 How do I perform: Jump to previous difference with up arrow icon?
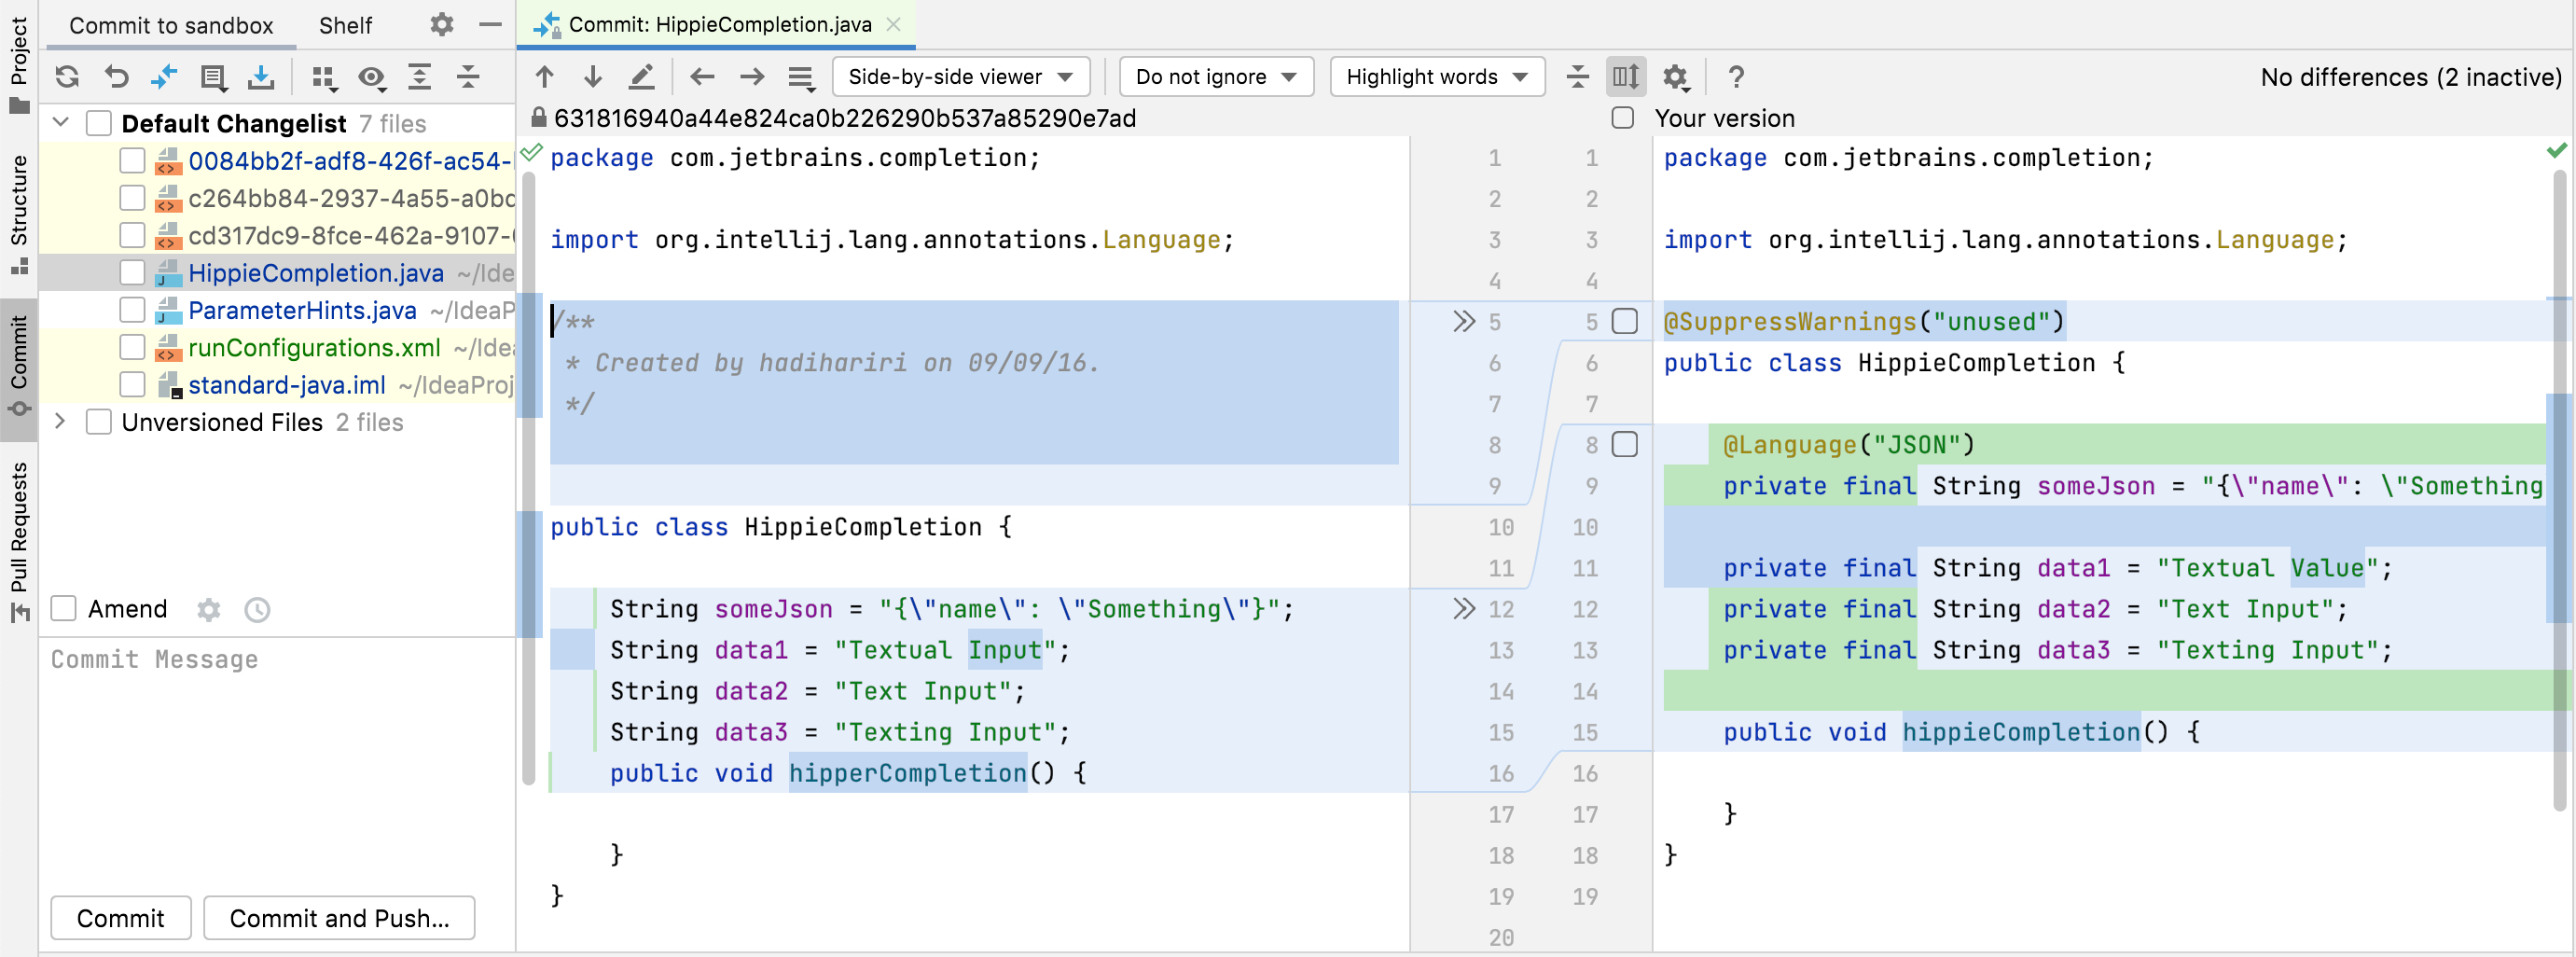pos(545,76)
